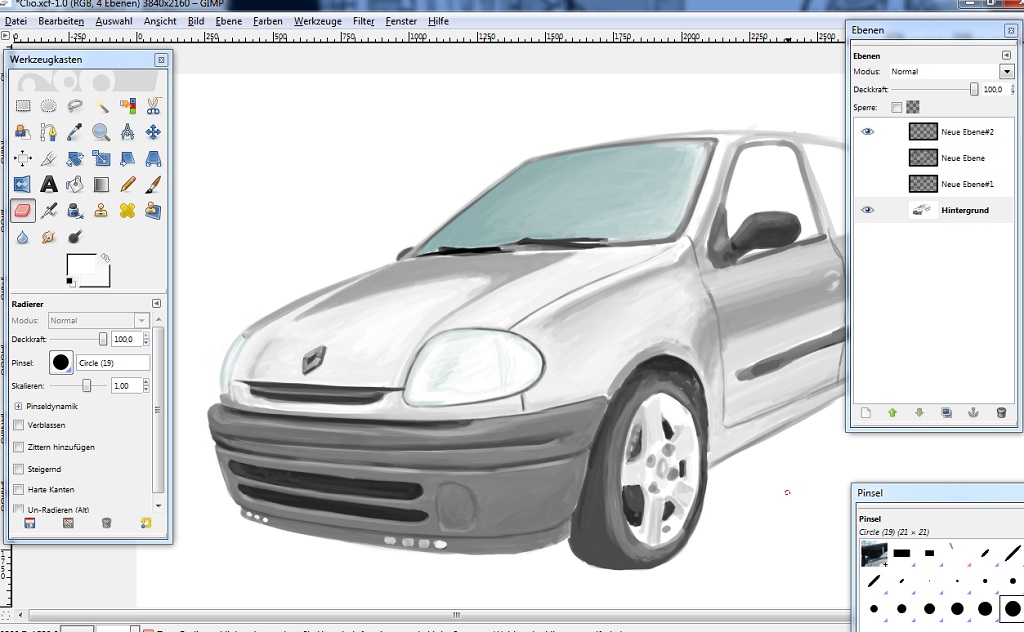Open the Filter menu
The width and height of the screenshot is (1024, 632).
pyautogui.click(x=363, y=21)
